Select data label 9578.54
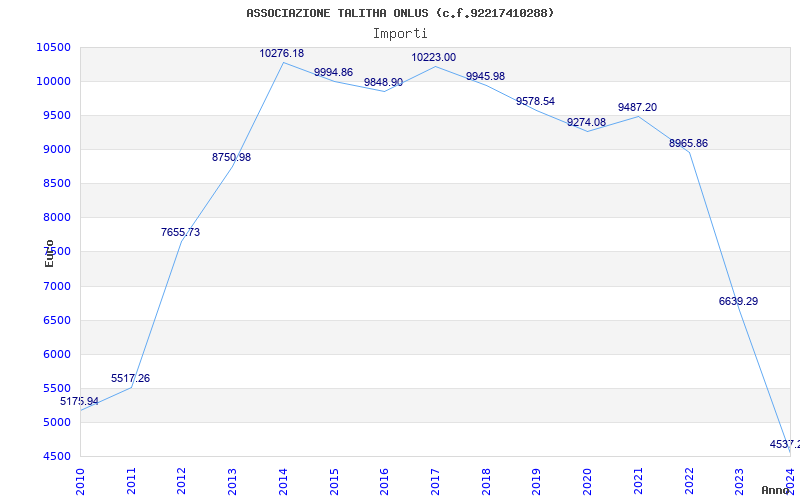This screenshot has width=800, height=500. [x=535, y=102]
